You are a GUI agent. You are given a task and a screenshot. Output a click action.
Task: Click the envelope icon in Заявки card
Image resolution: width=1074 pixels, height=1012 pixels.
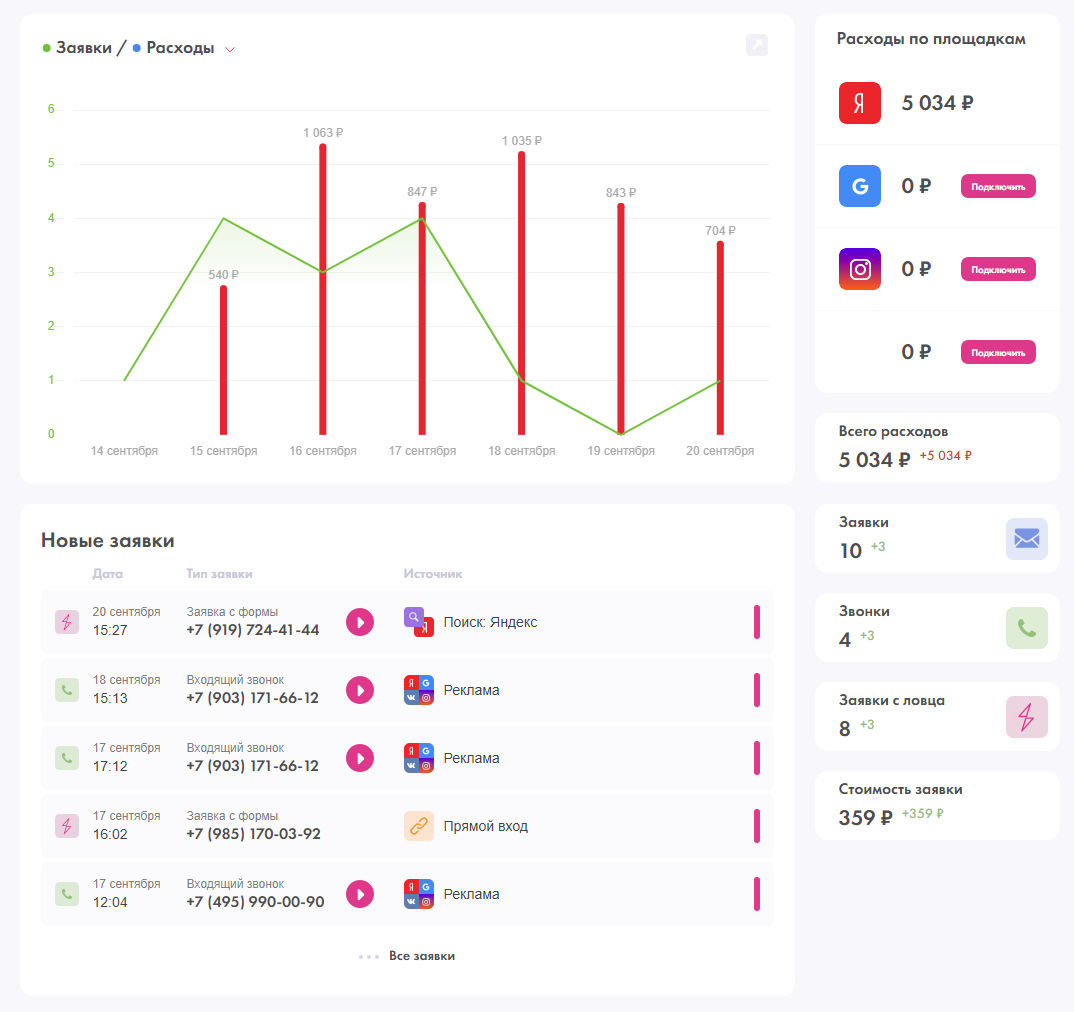click(1027, 539)
